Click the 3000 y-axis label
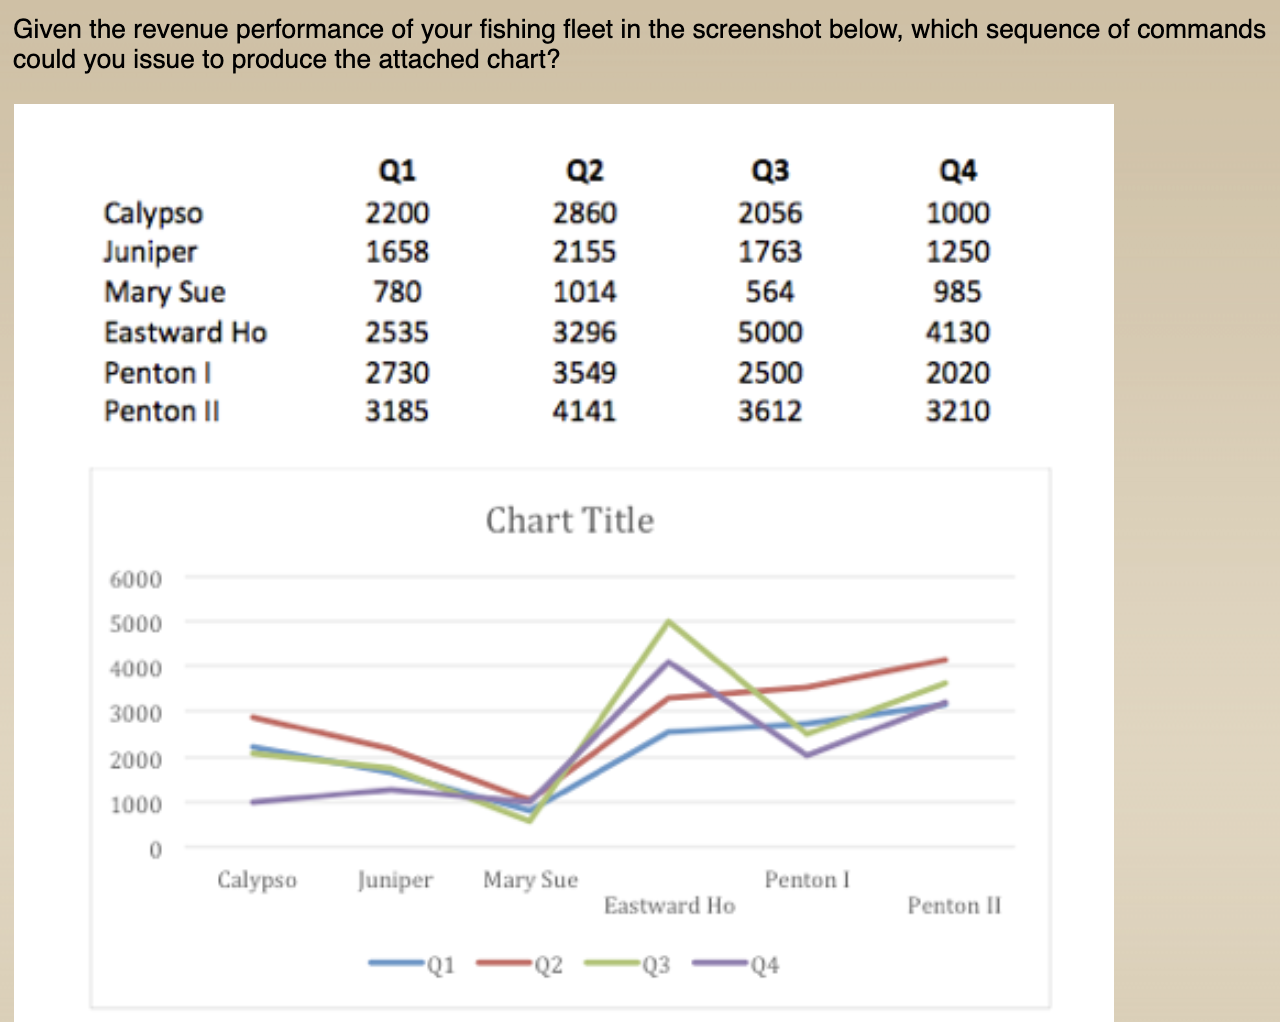The image size is (1280, 1022). click(135, 714)
